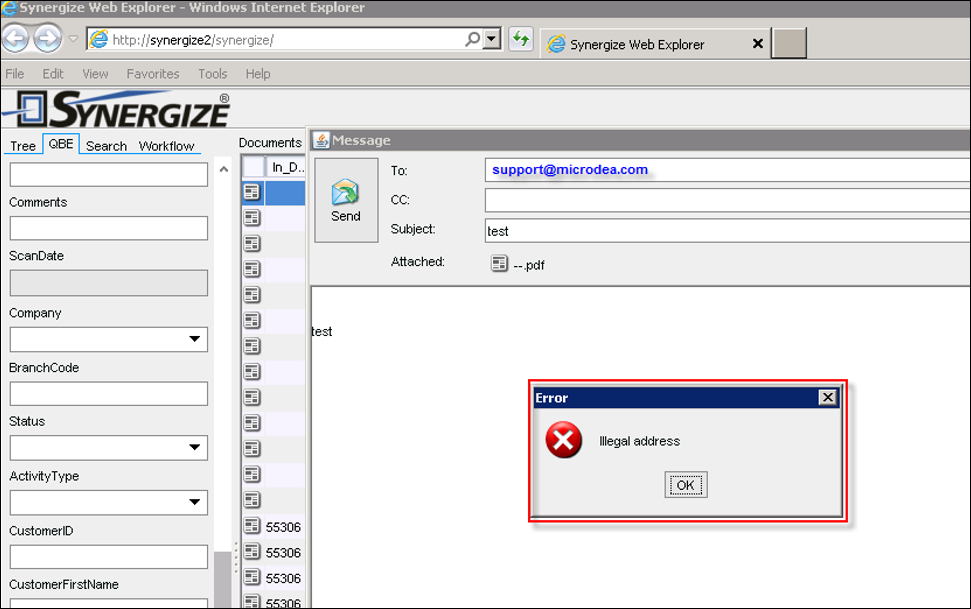Close the Synergize Web Explorer browser tab
This screenshot has width=971, height=609.
[757, 43]
